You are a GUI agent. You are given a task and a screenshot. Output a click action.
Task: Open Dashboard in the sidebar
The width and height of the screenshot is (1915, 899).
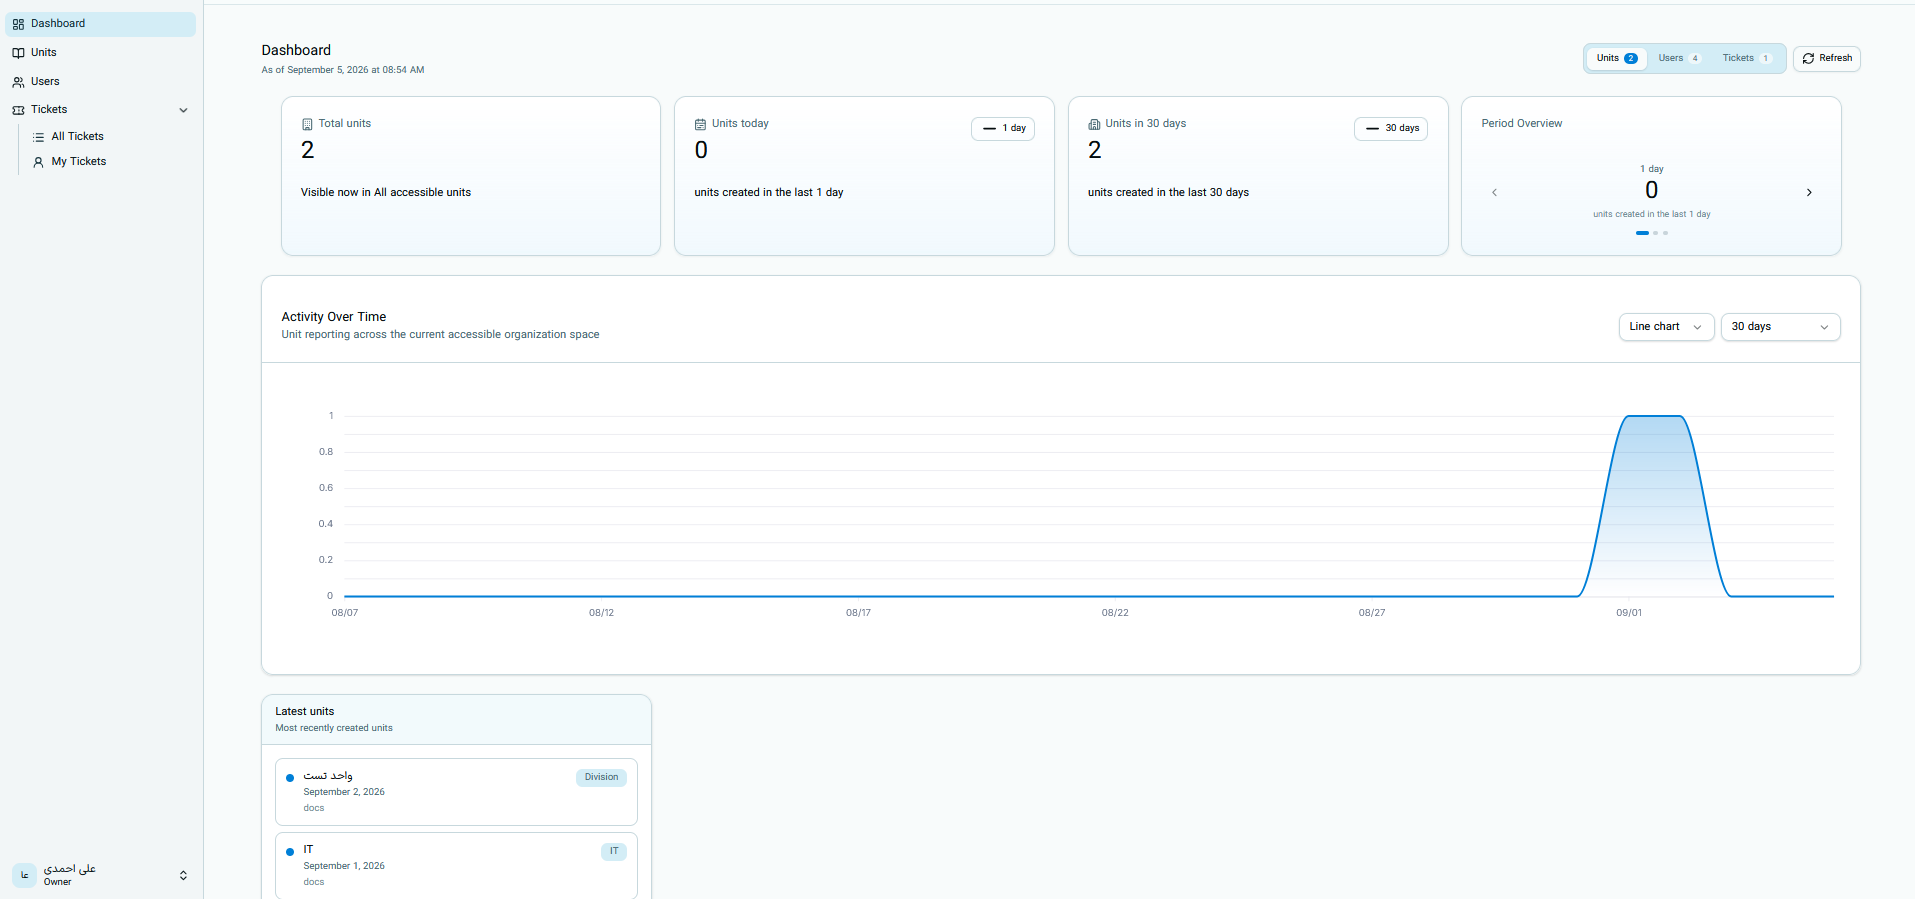[x=100, y=24]
